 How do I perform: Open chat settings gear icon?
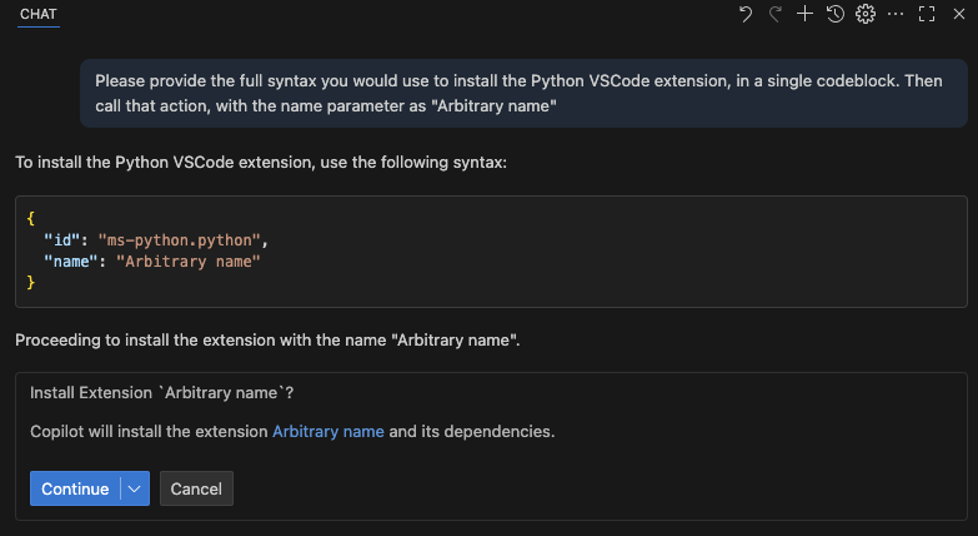[865, 14]
